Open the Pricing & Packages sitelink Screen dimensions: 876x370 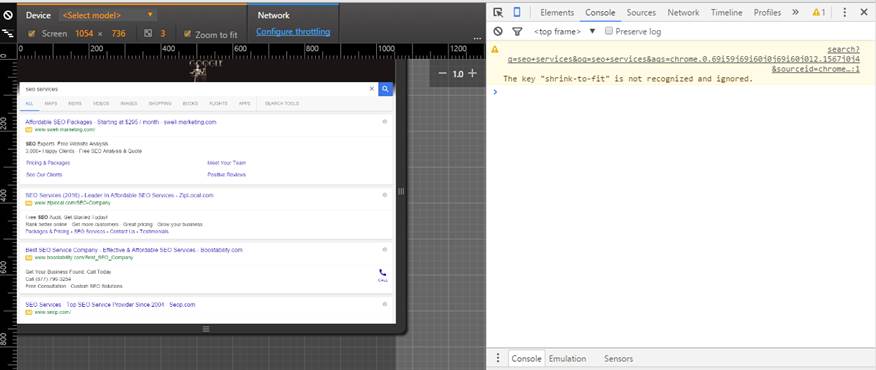point(48,163)
